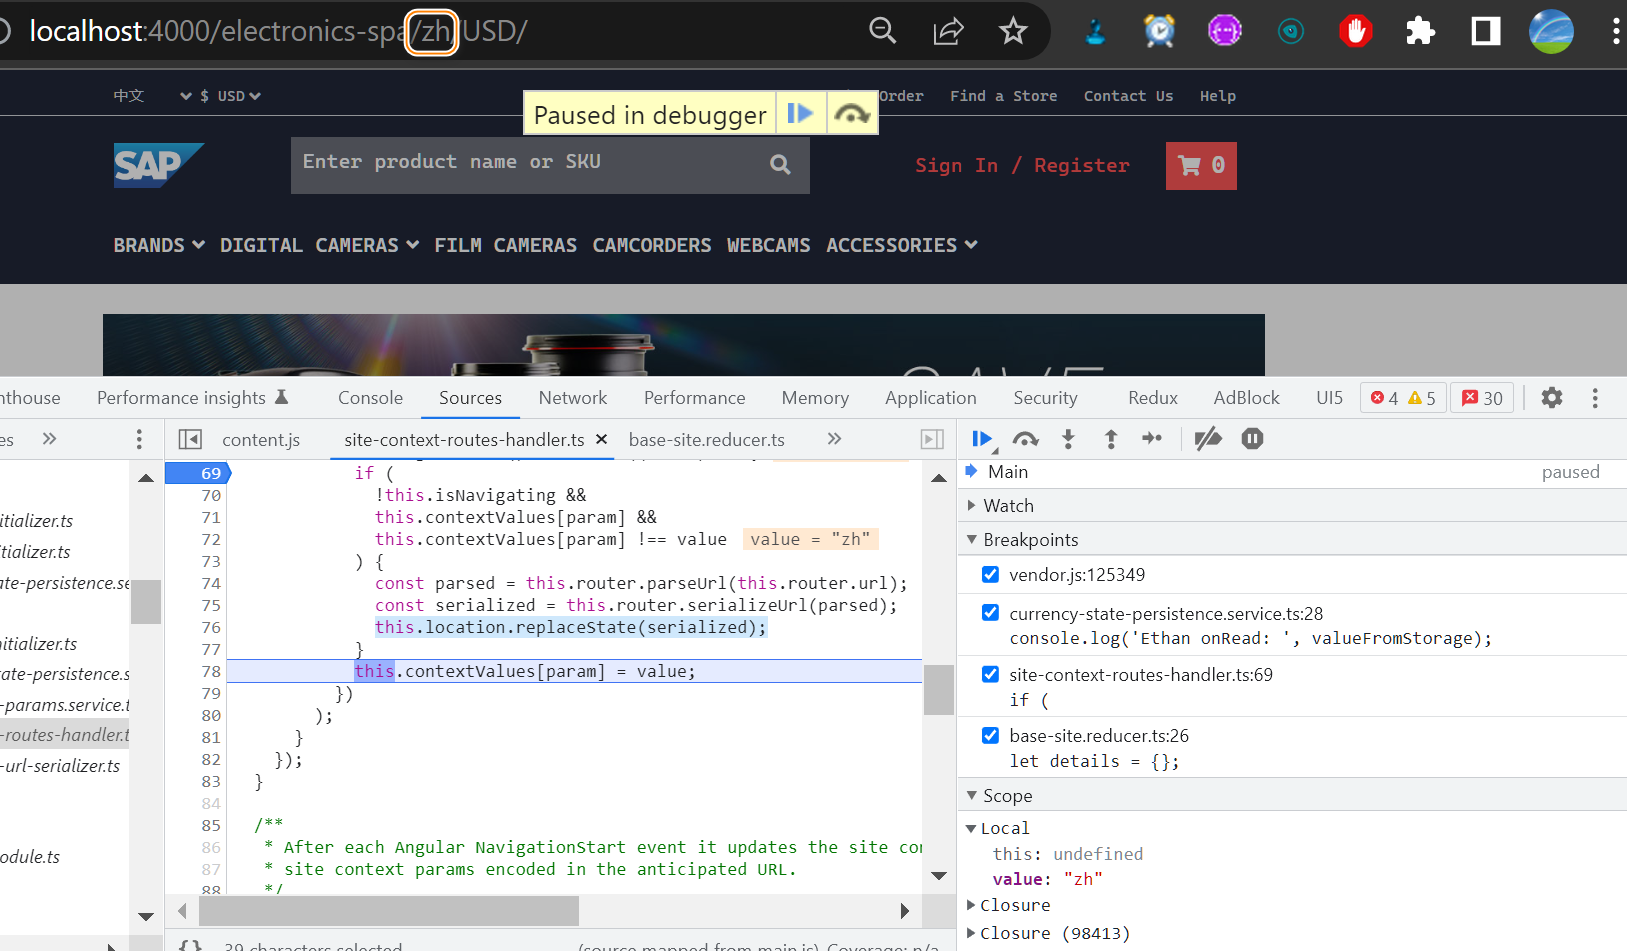Expand ACCESSORIES menu
Image resolution: width=1627 pixels, height=951 pixels.
point(901,245)
